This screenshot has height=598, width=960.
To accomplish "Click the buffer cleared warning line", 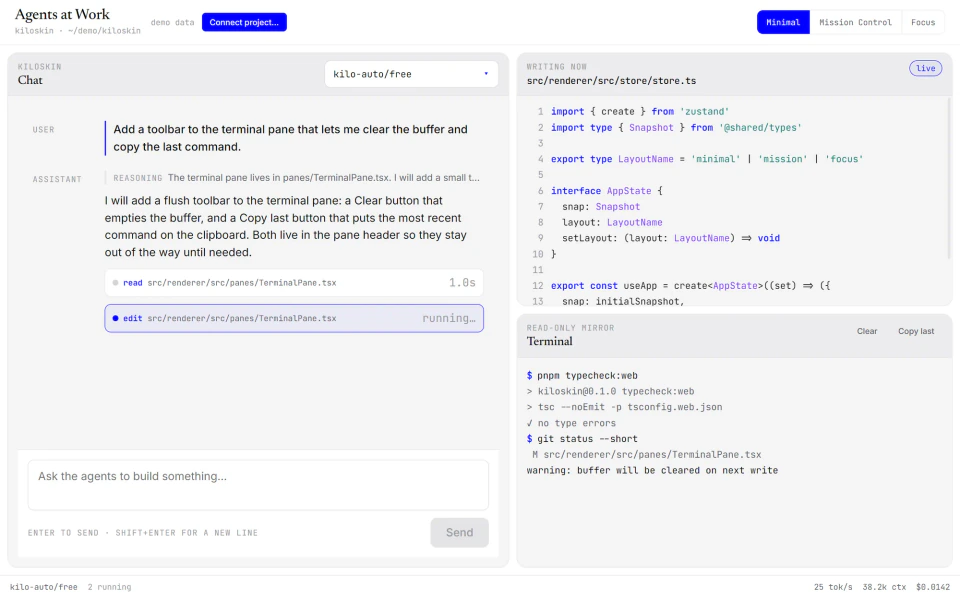I will click(652, 471).
